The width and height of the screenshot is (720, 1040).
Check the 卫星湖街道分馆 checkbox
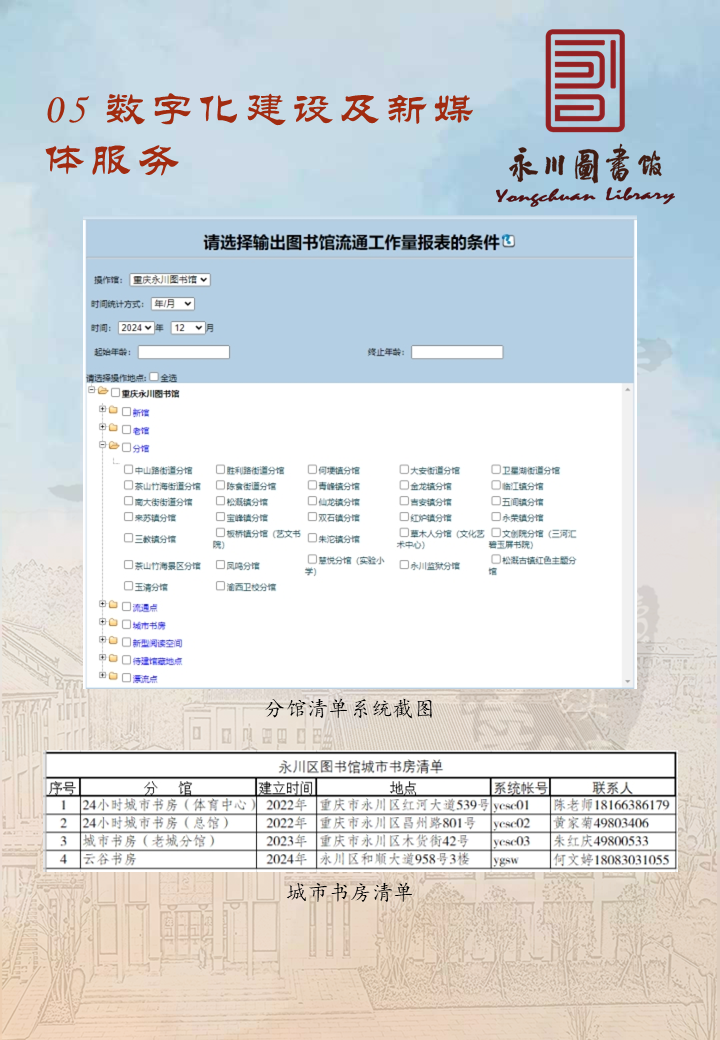click(x=495, y=469)
